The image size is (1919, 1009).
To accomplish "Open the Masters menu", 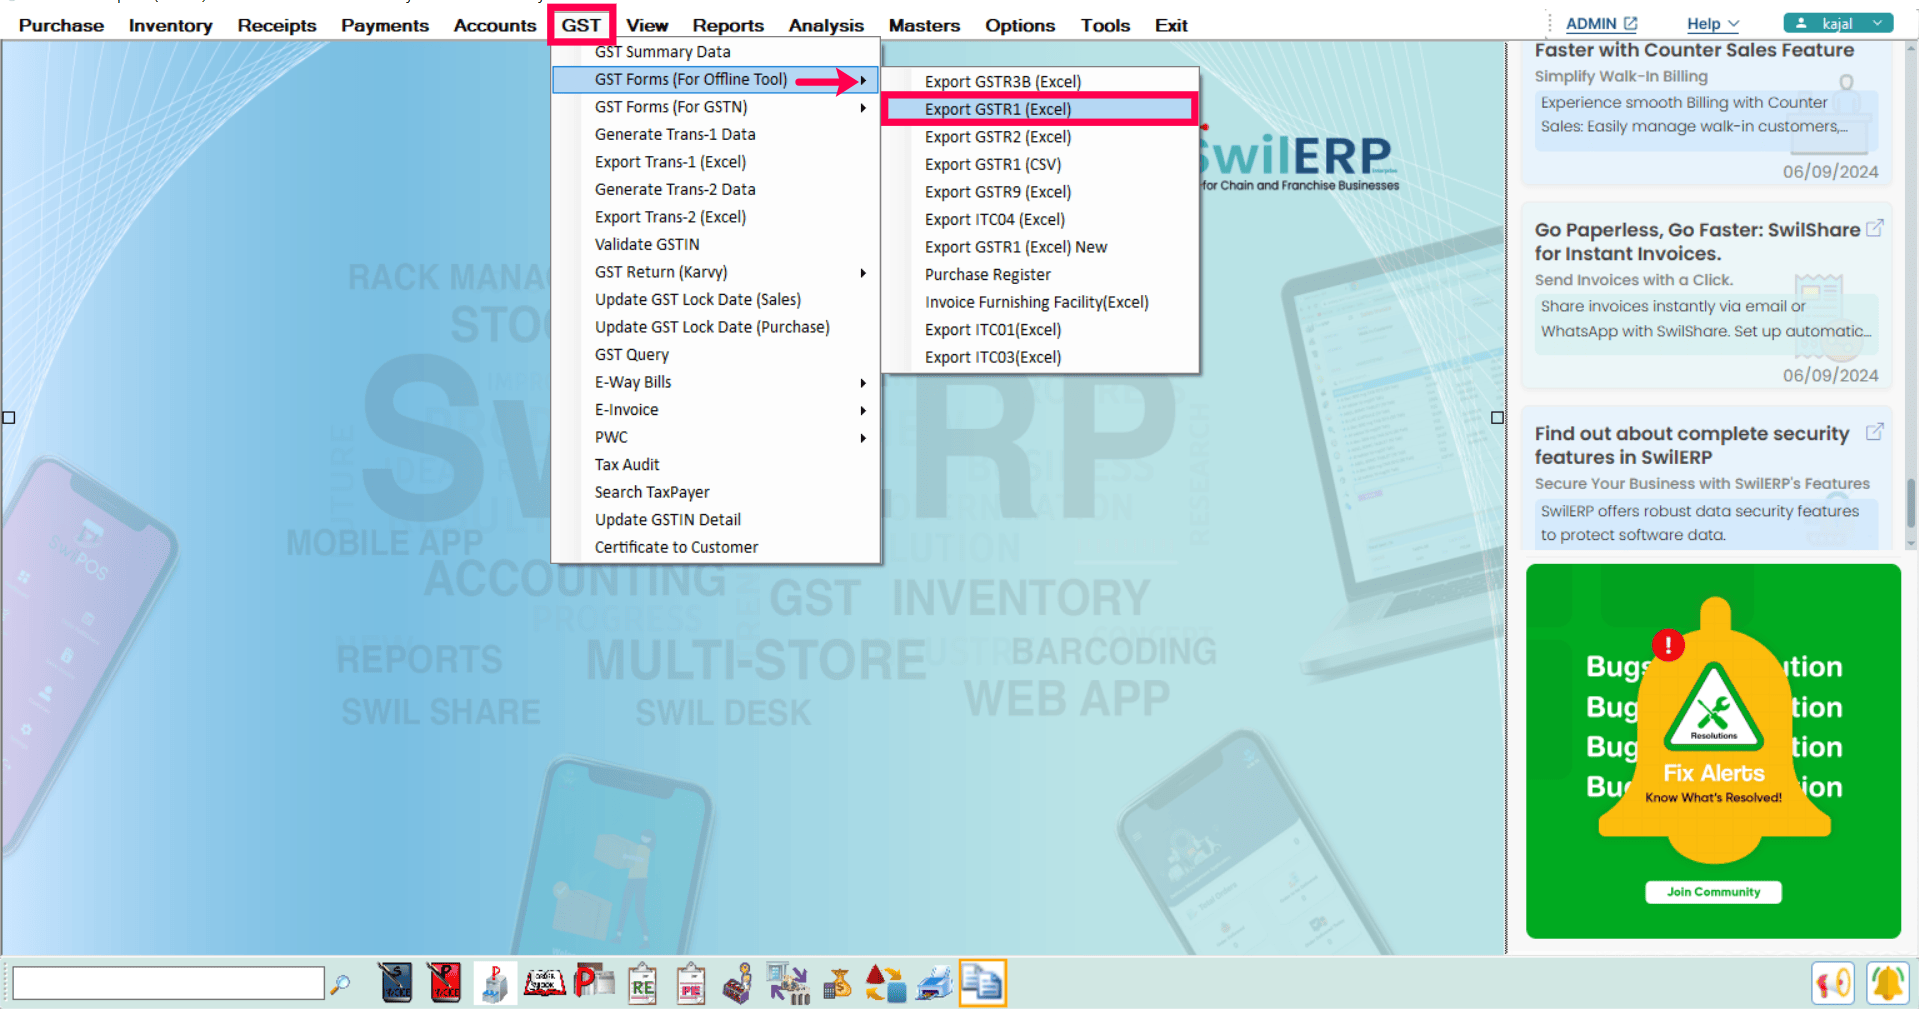I will (924, 25).
